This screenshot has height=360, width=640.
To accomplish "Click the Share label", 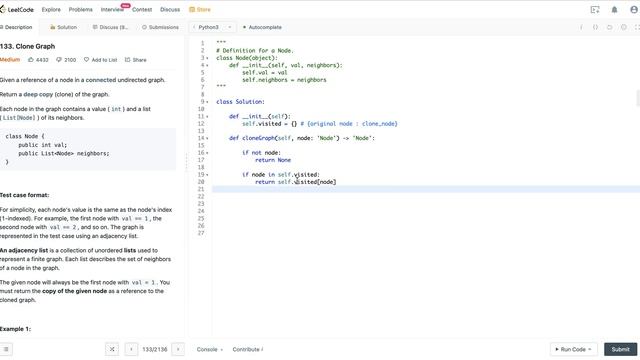I will point(139,60).
